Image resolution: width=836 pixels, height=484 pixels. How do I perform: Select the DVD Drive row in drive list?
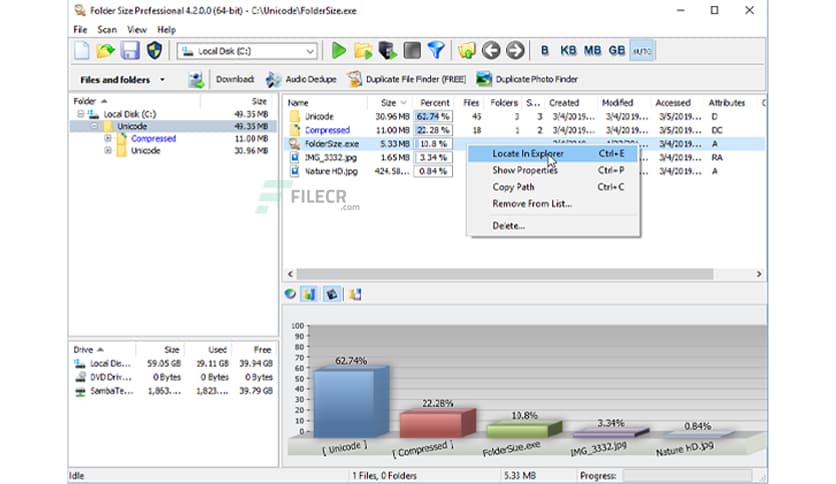click(173, 377)
